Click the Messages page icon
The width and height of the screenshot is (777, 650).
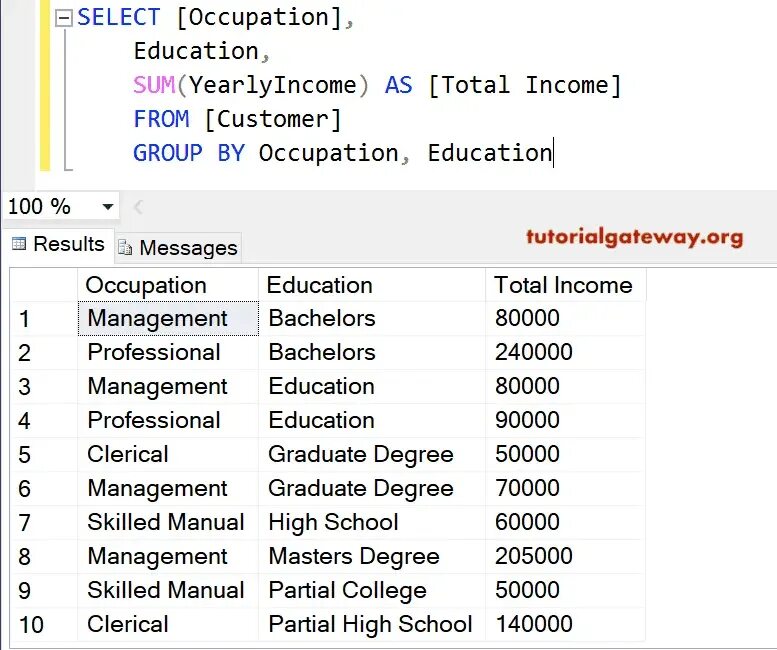point(125,247)
